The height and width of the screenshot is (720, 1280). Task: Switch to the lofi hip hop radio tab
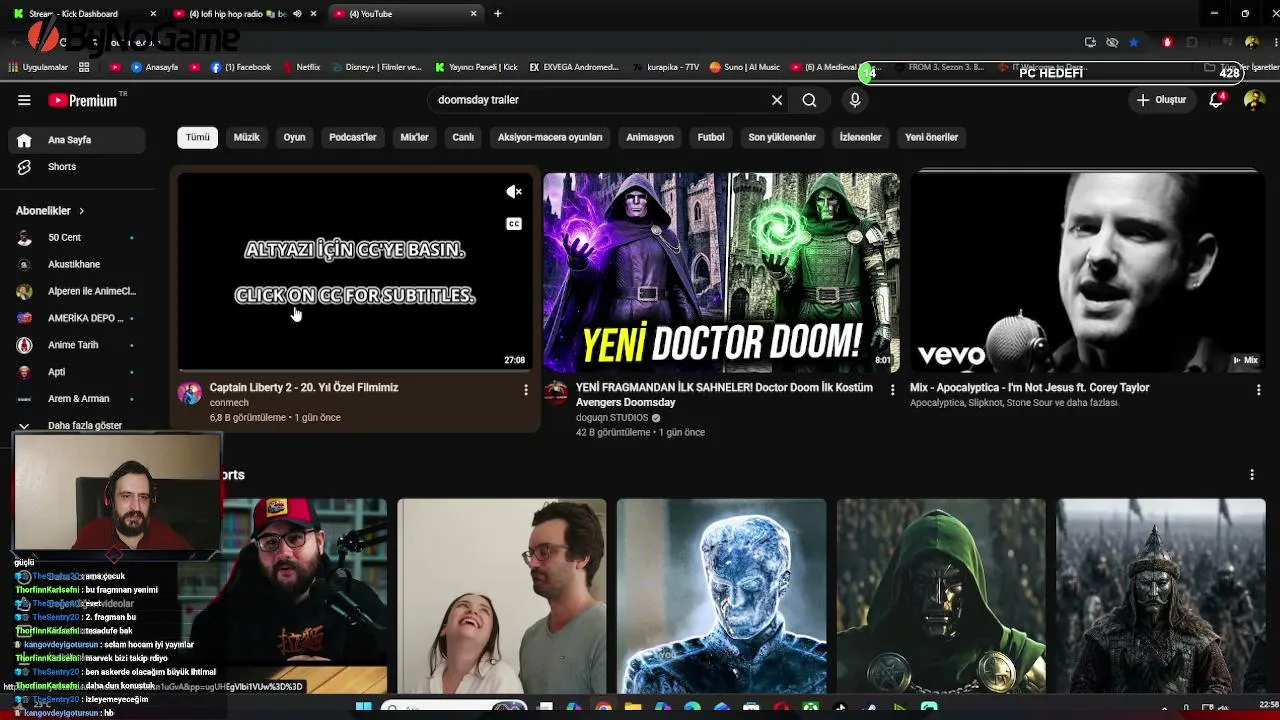[244, 14]
